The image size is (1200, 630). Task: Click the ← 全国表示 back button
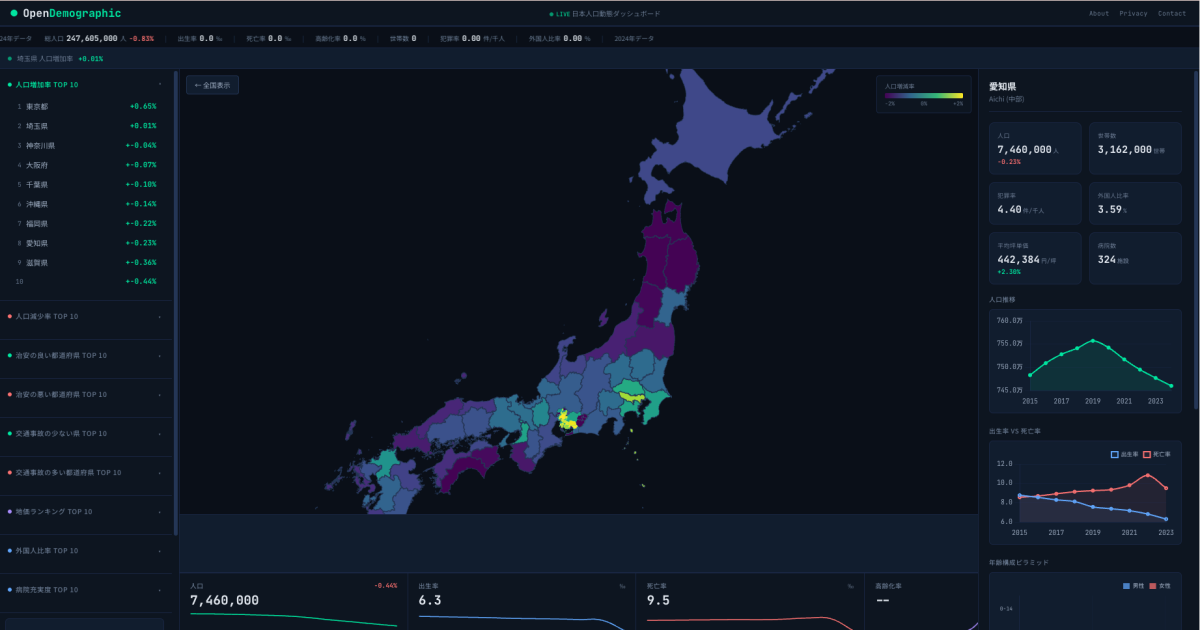coord(212,86)
